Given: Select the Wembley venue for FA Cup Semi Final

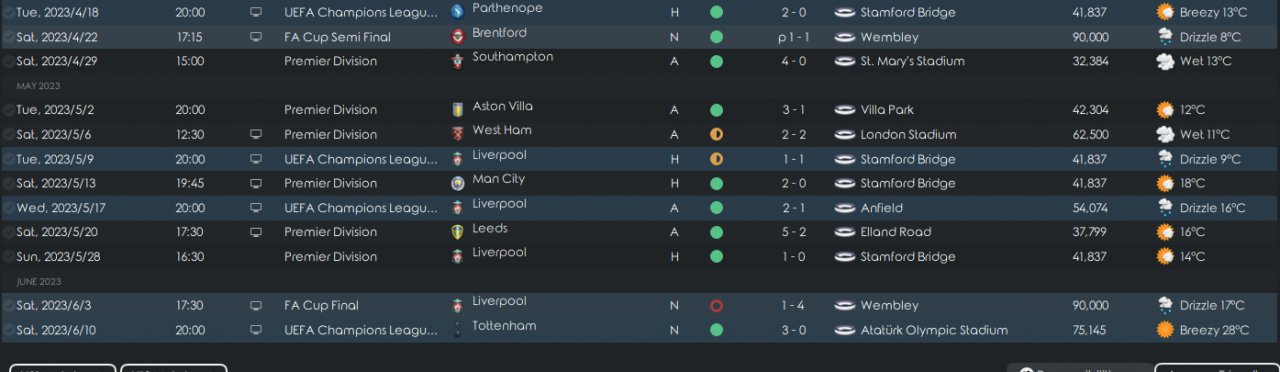Looking at the screenshot, I should tap(889, 37).
